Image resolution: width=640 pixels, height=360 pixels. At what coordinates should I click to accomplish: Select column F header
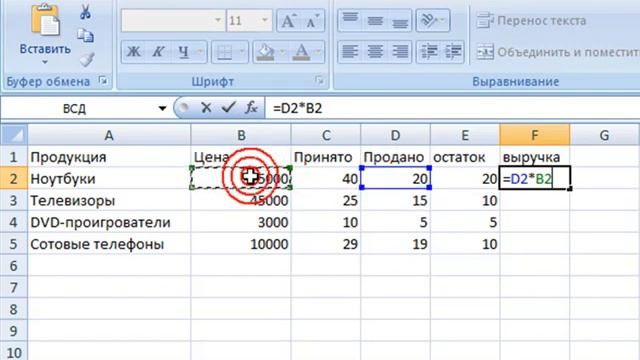[535, 135]
